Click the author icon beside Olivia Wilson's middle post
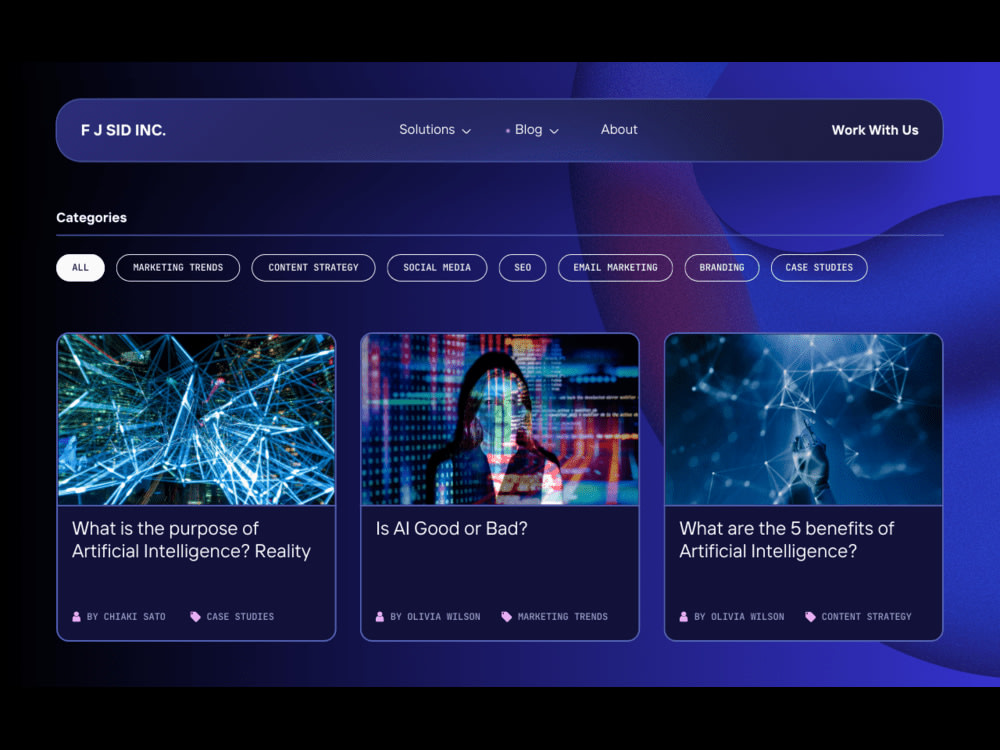1000x750 pixels. click(380, 617)
